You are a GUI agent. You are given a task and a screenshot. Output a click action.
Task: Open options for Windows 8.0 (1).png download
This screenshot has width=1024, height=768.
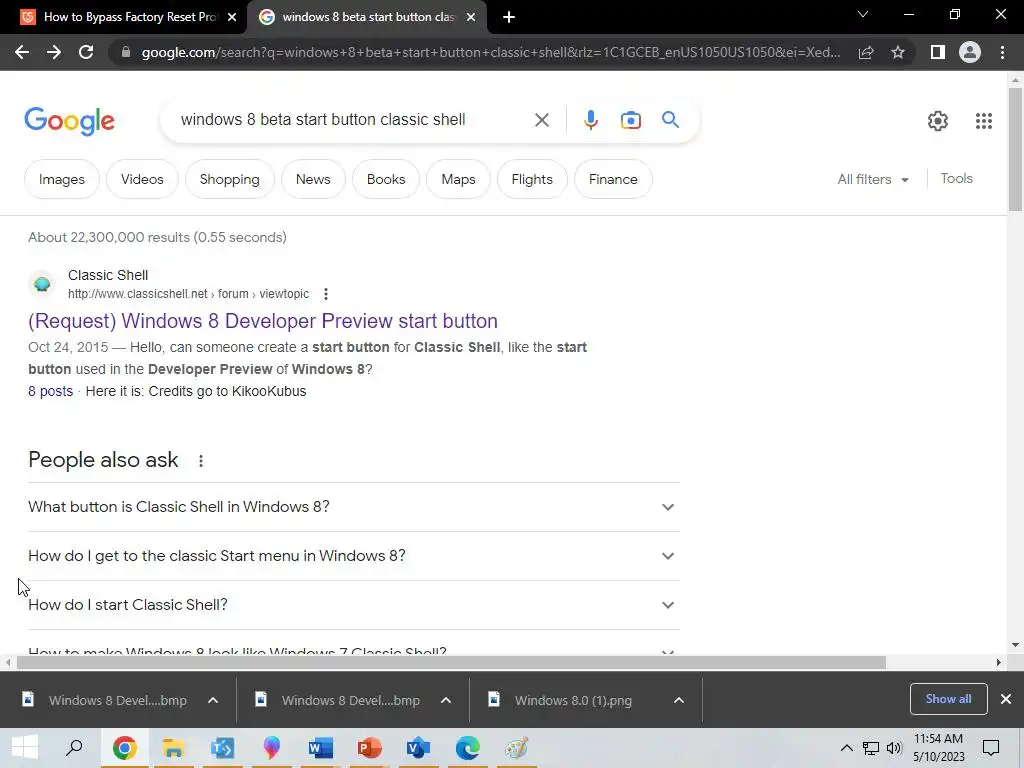point(679,700)
